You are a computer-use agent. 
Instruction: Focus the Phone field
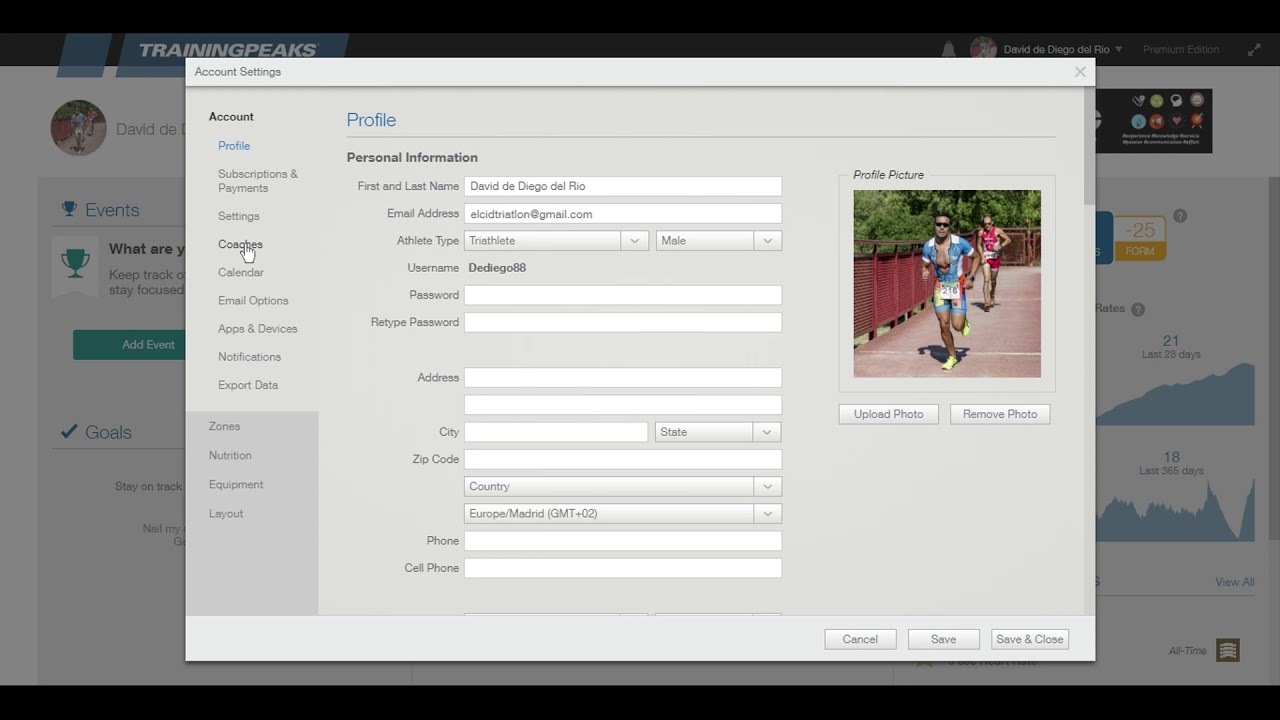click(623, 541)
